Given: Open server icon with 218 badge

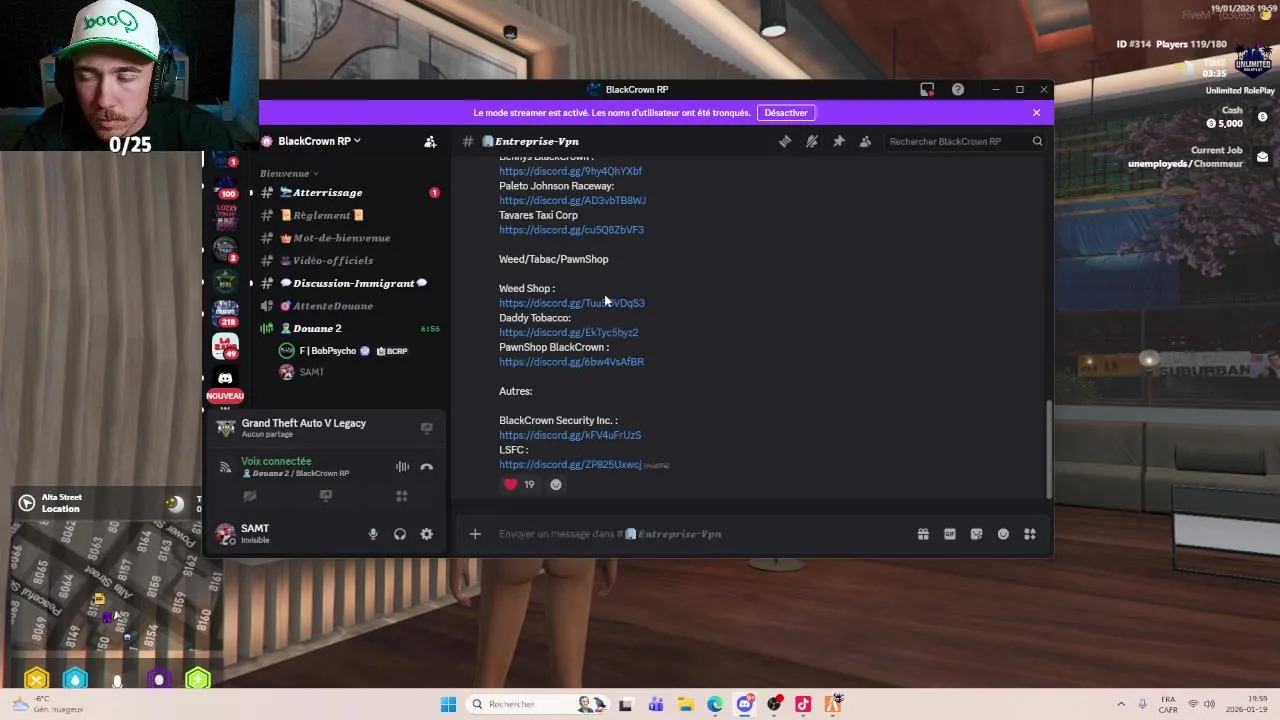Looking at the screenshot, I should pyautogui.click(x=226, y=314).
